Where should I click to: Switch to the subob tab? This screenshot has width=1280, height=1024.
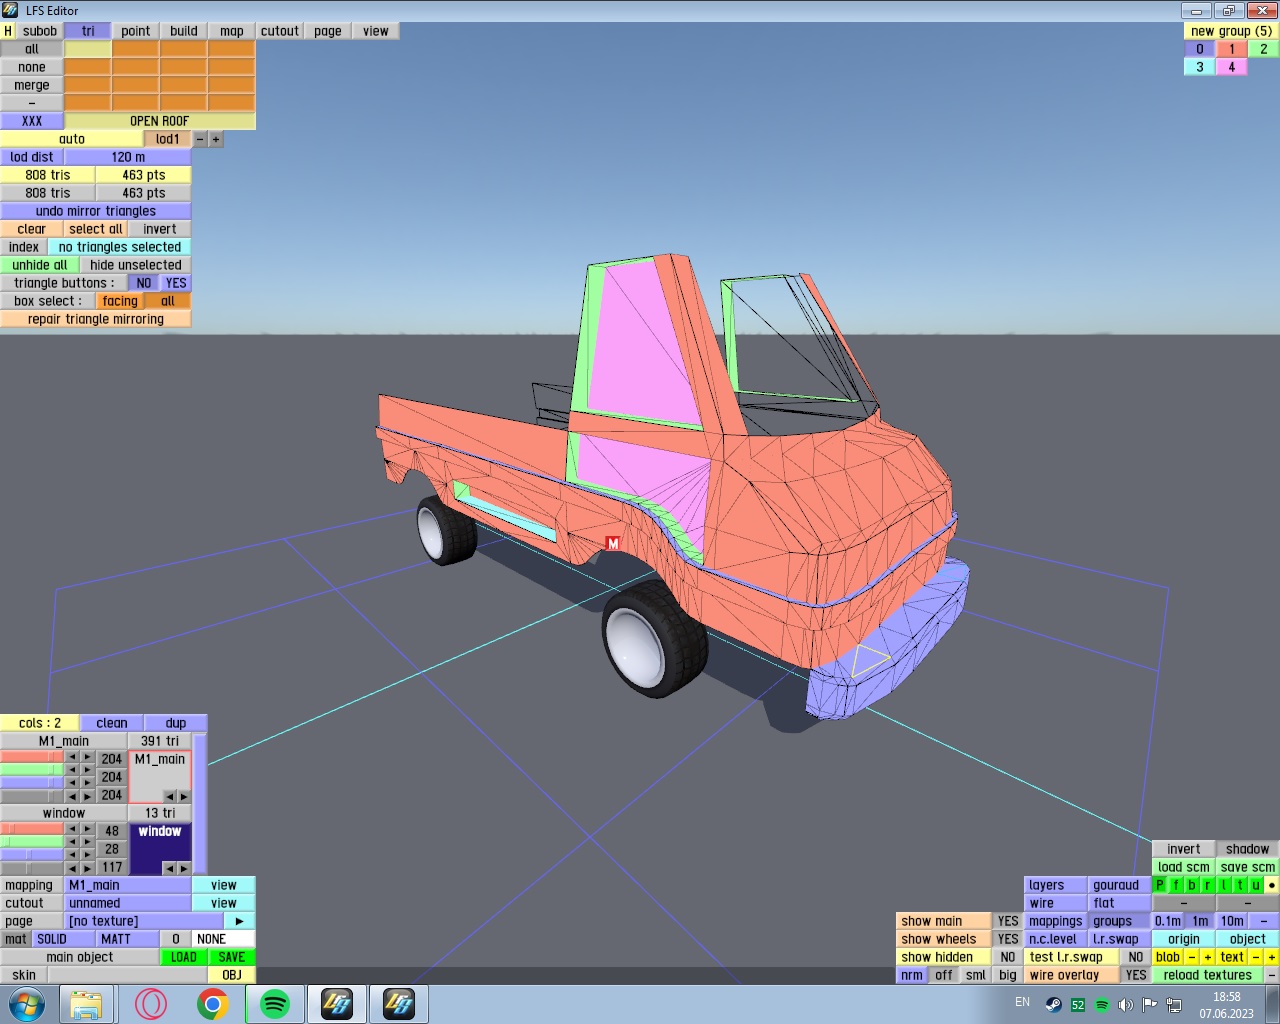pos(40,31)
